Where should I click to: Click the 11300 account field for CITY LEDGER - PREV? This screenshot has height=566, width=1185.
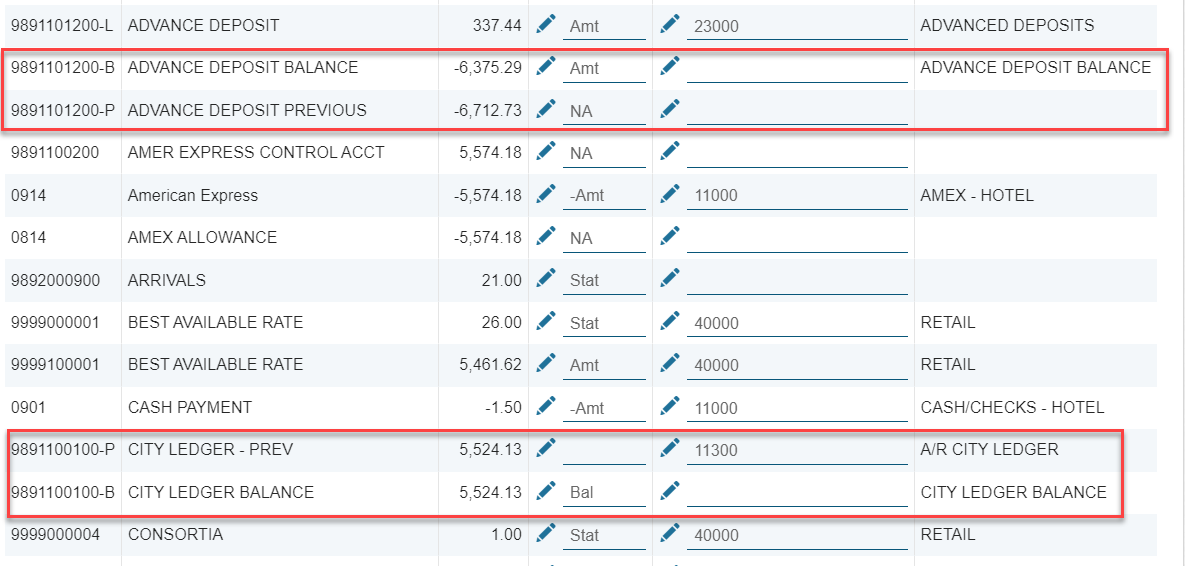[x=797, y=451]
